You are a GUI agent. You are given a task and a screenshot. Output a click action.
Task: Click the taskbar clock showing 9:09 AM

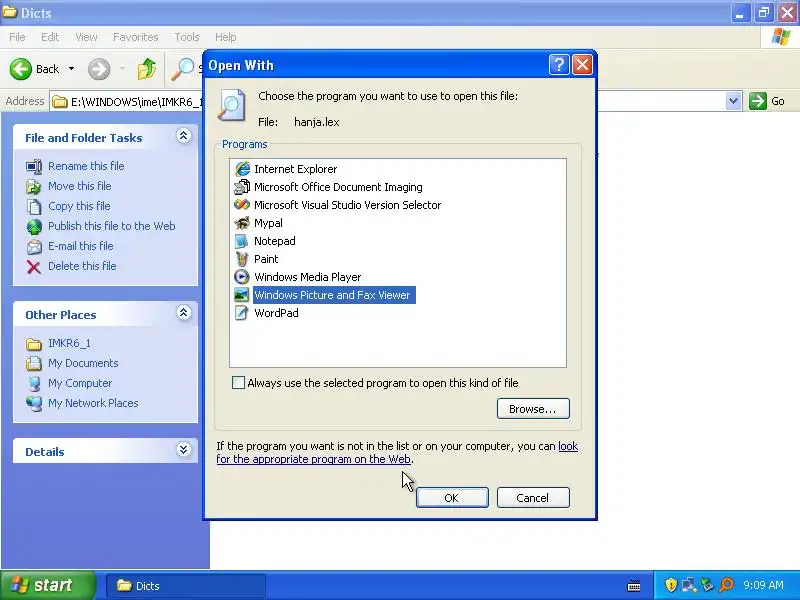pyautogui.click(x=763, y=585)
